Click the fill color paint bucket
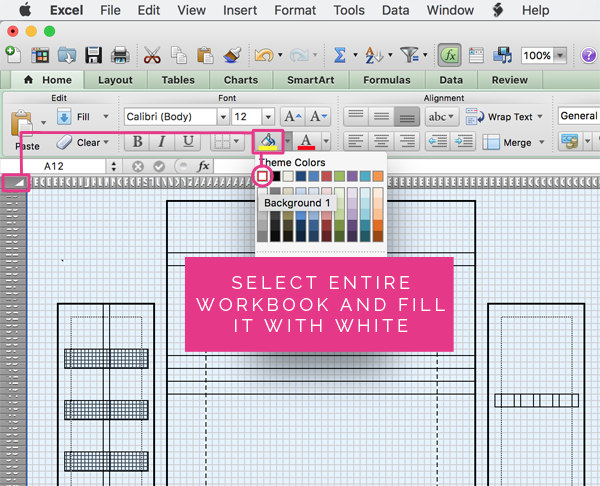This screenshot has height=486, width=600. click(268, 141)
